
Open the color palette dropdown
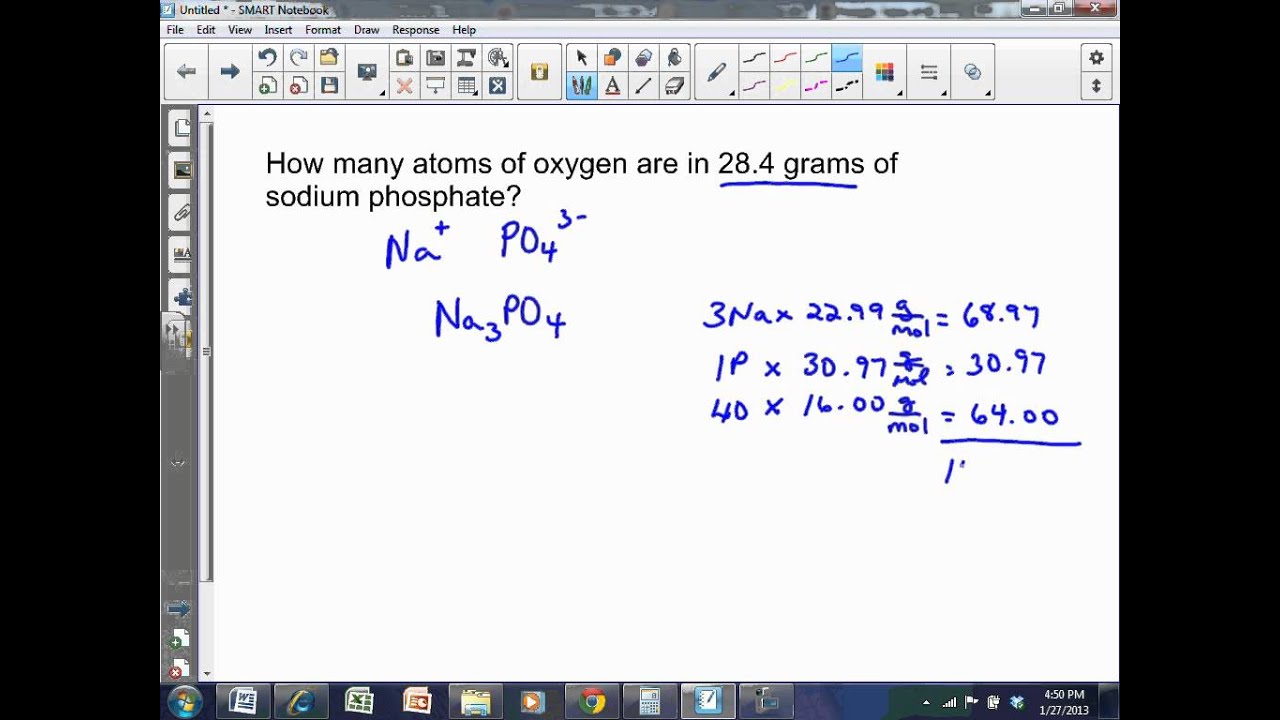(884, 72)
